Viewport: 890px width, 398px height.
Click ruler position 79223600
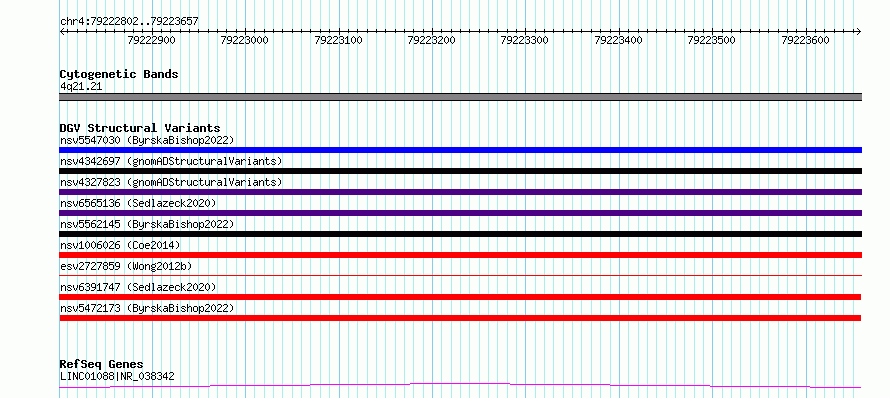coord(805,40)
